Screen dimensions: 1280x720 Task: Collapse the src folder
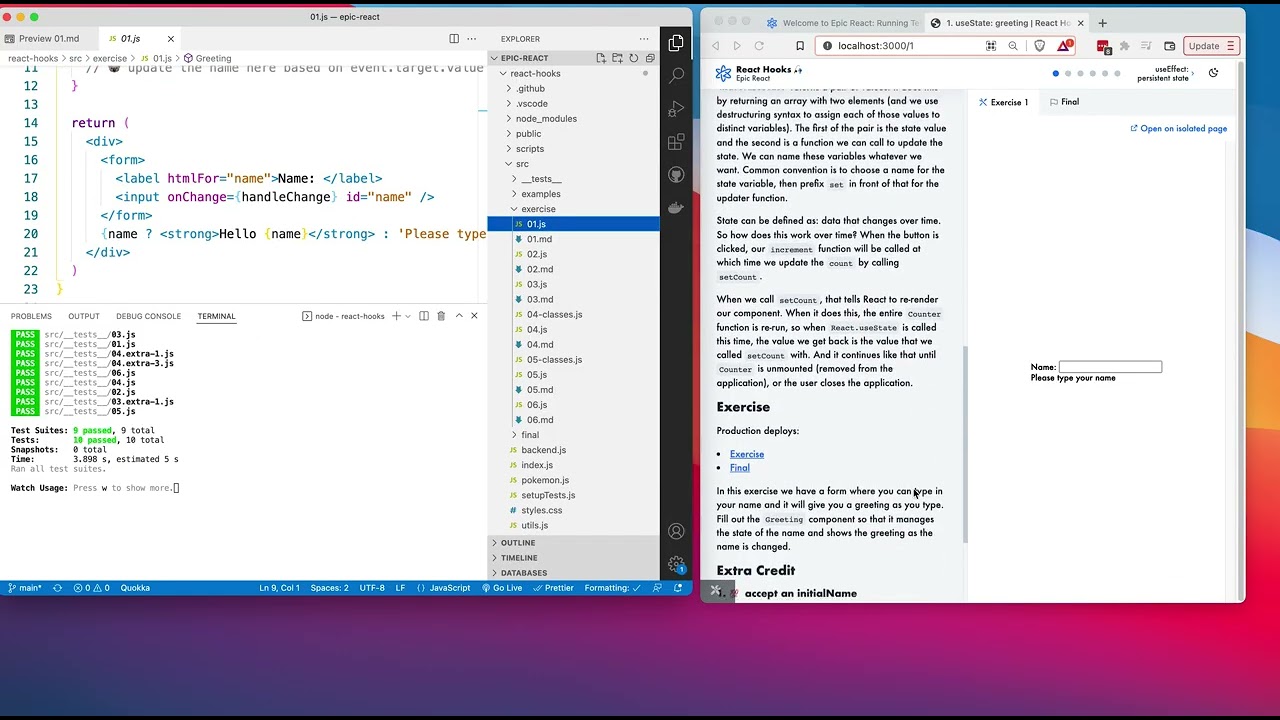tap(522, 164)
